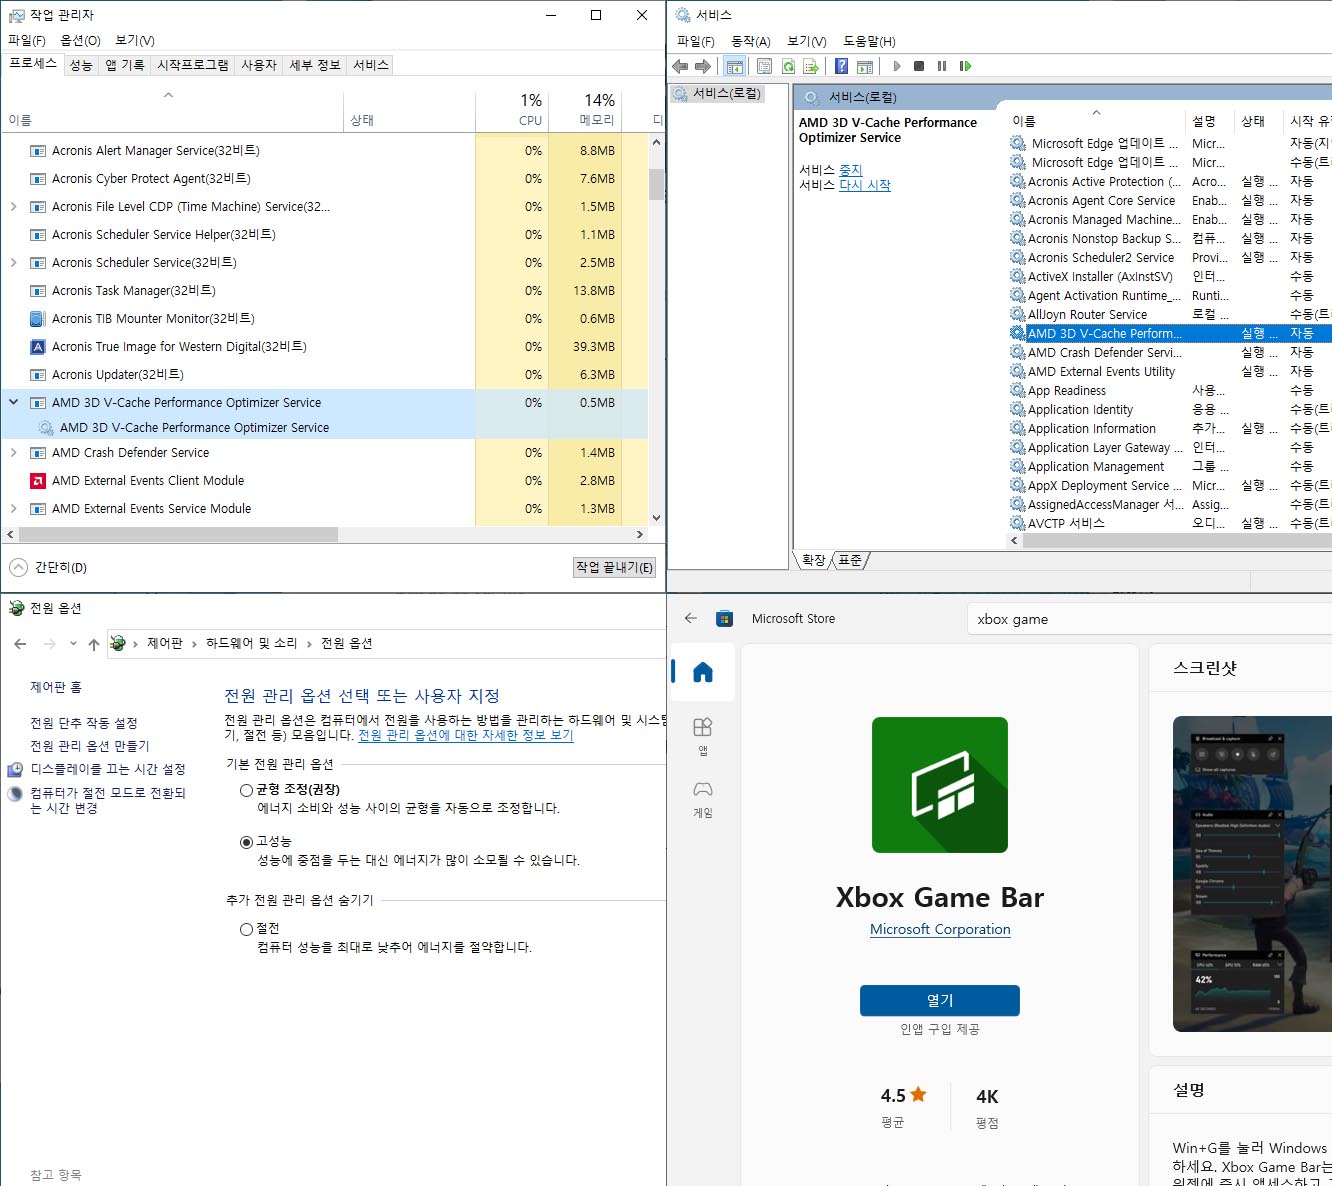Click Pause Service icon in toolbar

click(x=942, y=66)
